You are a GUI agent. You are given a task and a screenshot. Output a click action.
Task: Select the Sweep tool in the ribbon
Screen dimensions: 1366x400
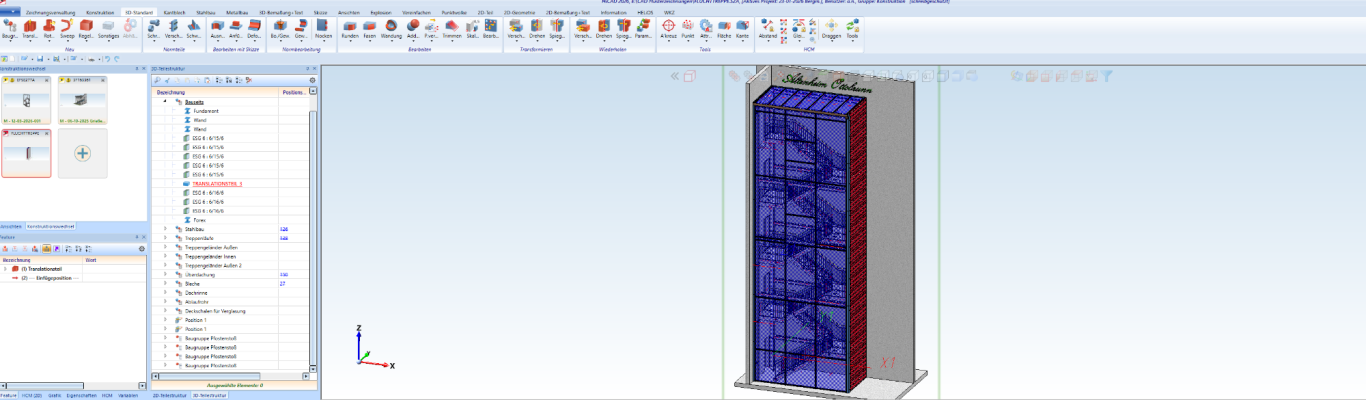click(66, 26)
